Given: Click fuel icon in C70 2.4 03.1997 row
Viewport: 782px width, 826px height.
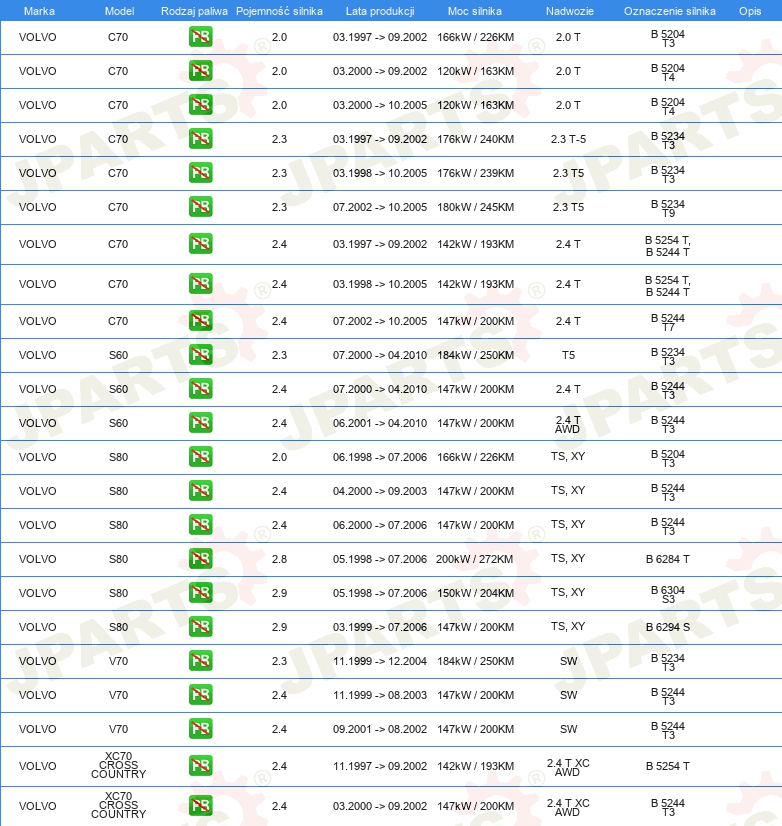Looking at the screenshot, I should (x=200, y=244).
